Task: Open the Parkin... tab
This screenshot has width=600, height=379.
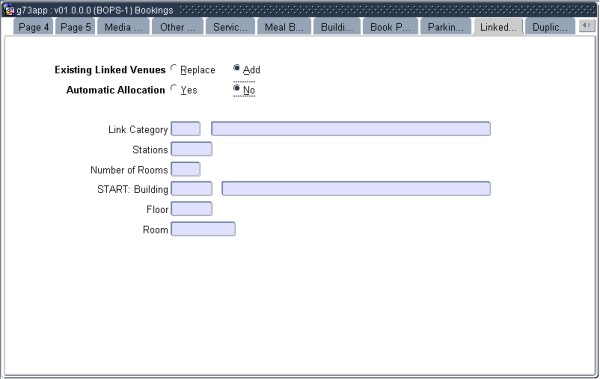Action: (x=446, y=27)
